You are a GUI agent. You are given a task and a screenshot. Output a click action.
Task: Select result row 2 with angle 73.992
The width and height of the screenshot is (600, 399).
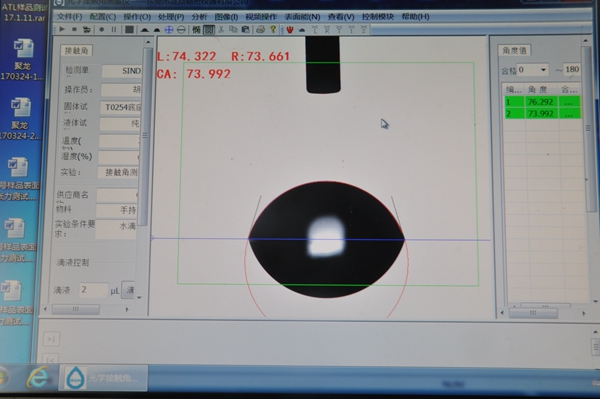coord(542,114)
